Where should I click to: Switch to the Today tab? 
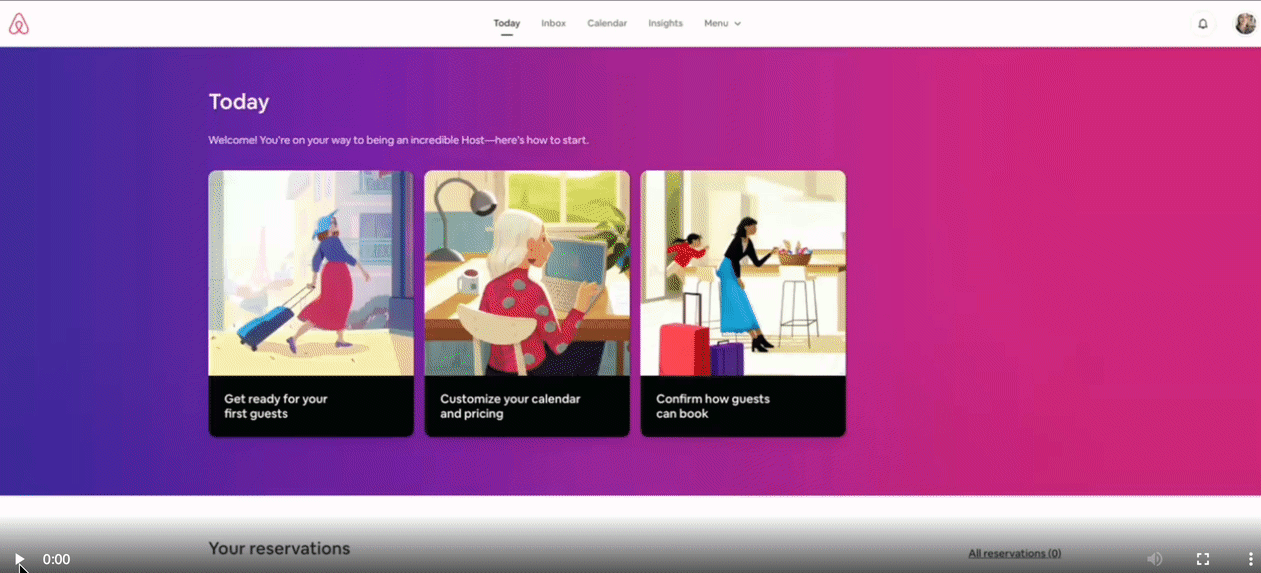(x=507, y=23)
